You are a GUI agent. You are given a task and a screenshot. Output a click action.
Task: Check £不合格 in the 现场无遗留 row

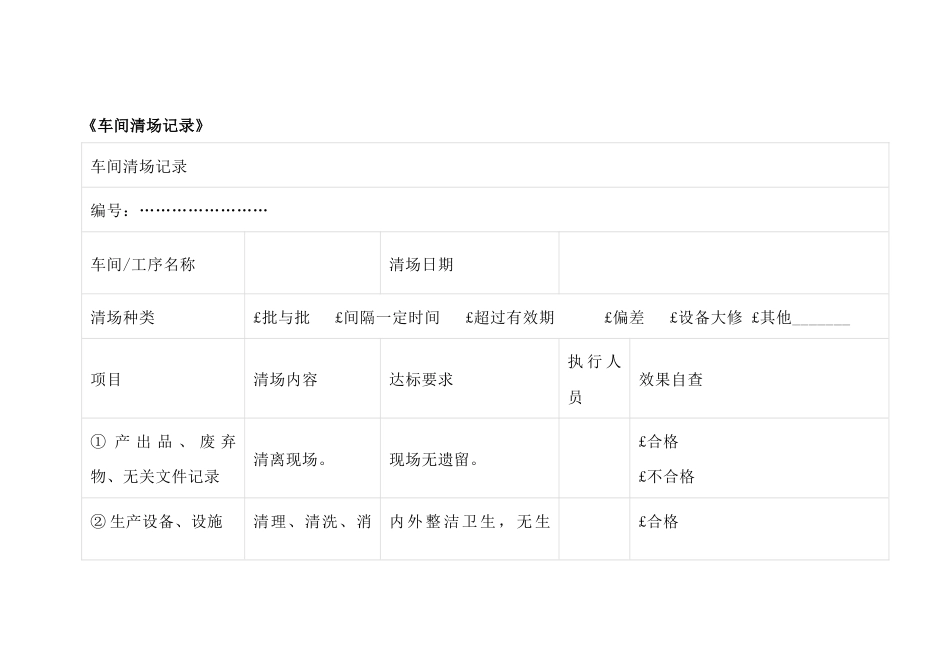tap(666, 476)
